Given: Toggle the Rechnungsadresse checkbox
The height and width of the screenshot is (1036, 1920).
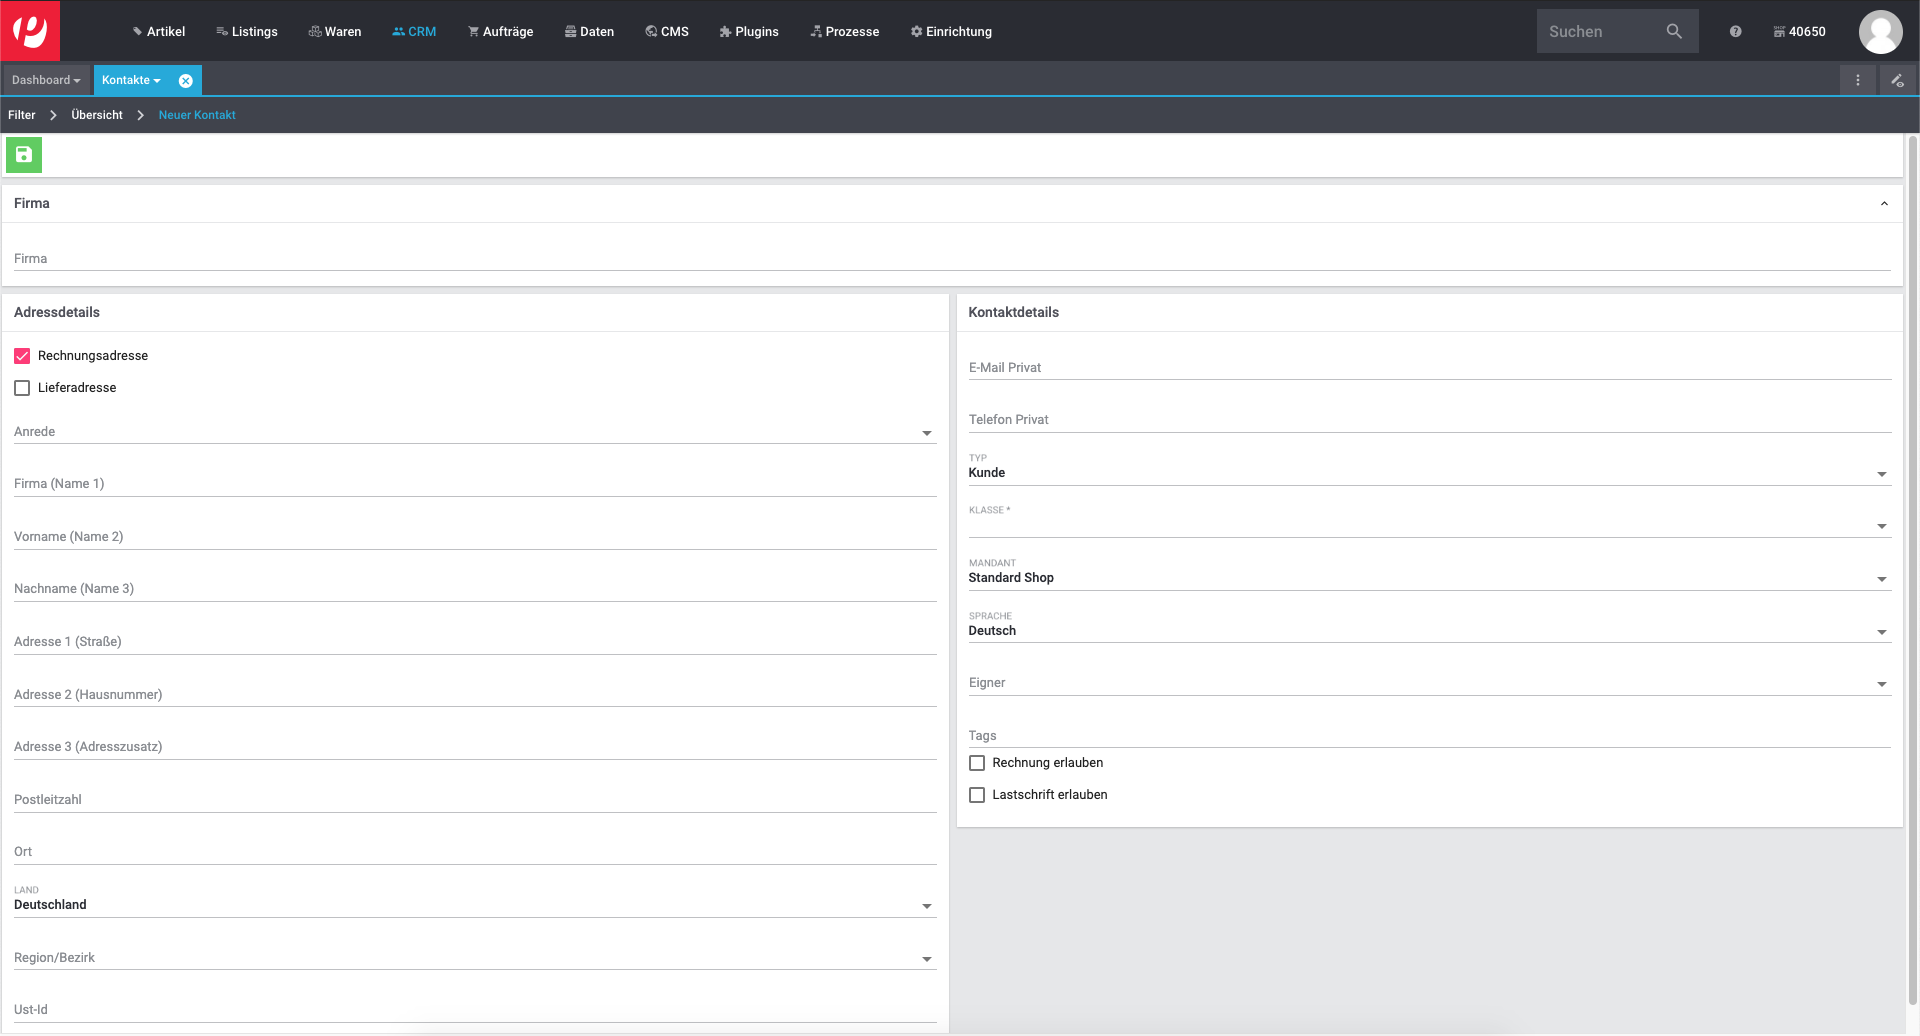Looking at the screenshot, I should click(x=22, y=357).
